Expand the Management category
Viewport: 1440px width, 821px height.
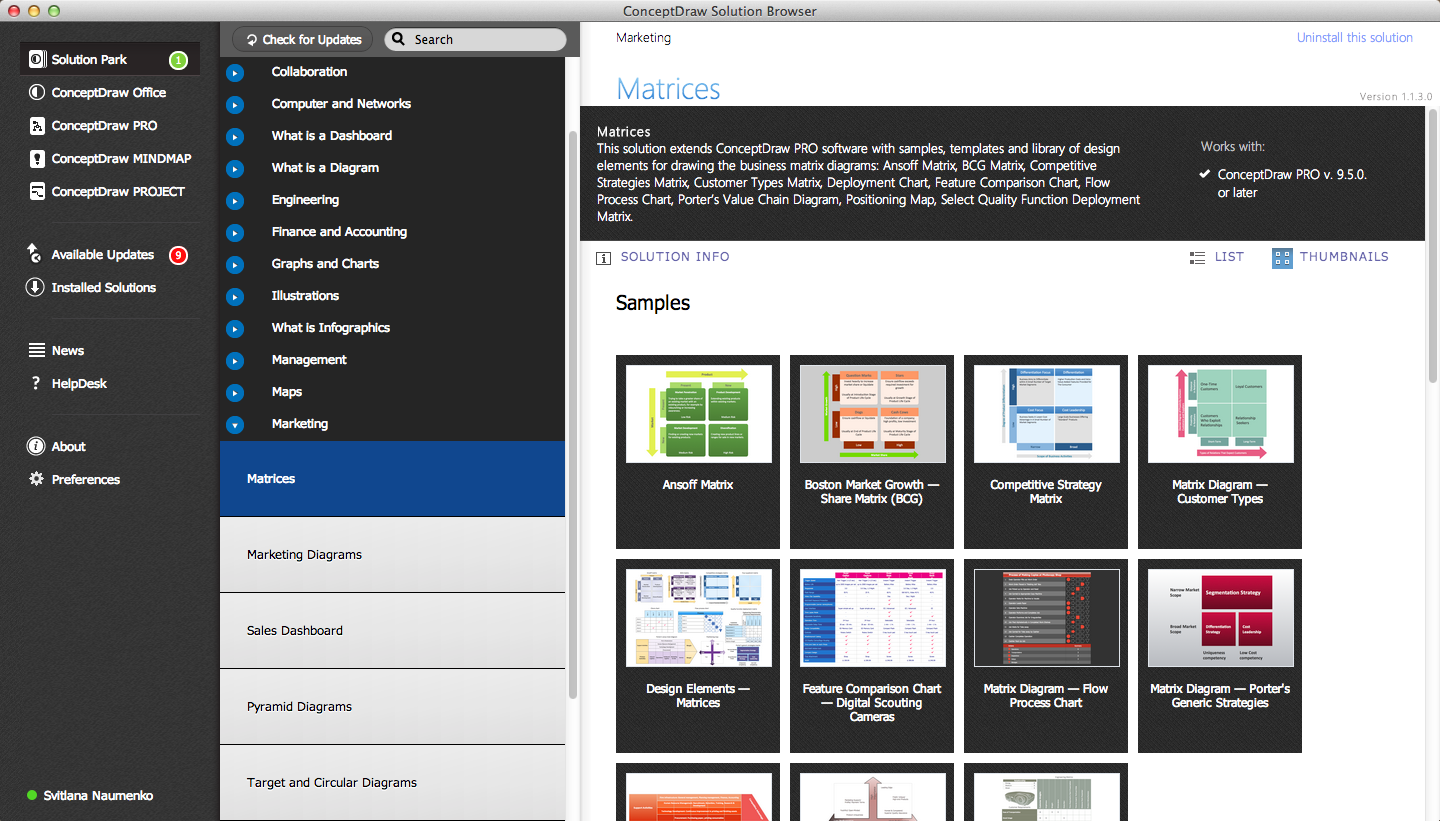point(235,361)
